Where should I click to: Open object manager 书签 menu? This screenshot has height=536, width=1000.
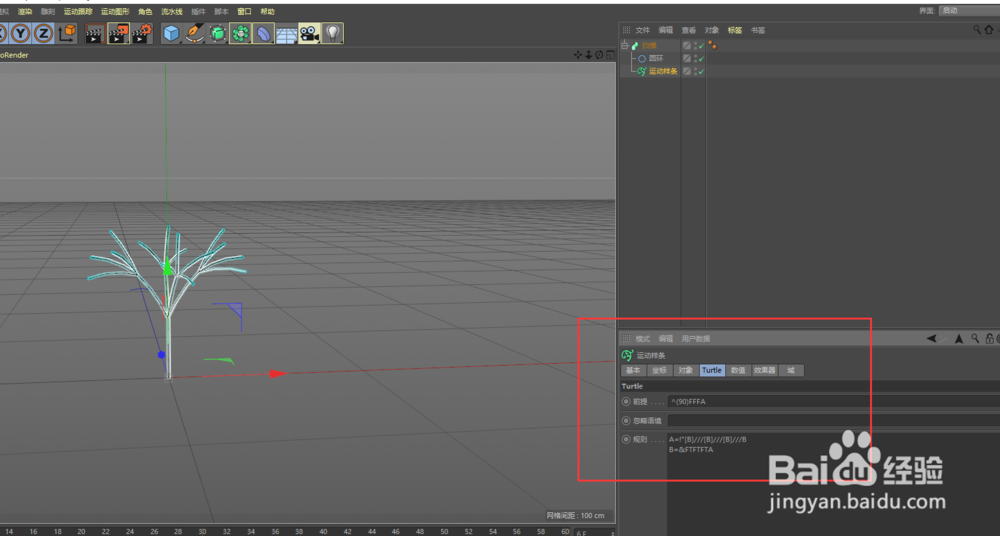[x=758, y=30]
